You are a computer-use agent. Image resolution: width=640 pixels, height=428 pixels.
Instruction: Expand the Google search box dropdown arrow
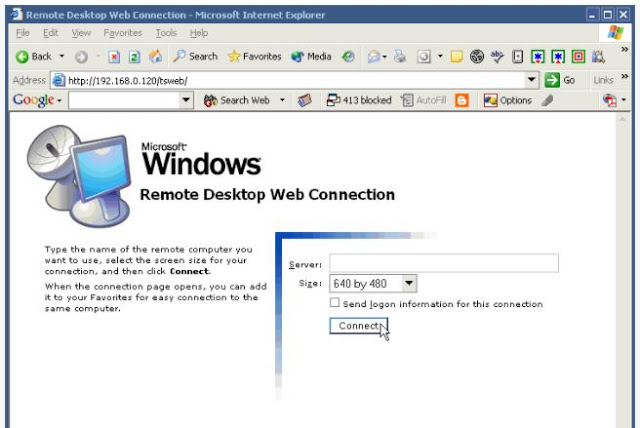186,100
